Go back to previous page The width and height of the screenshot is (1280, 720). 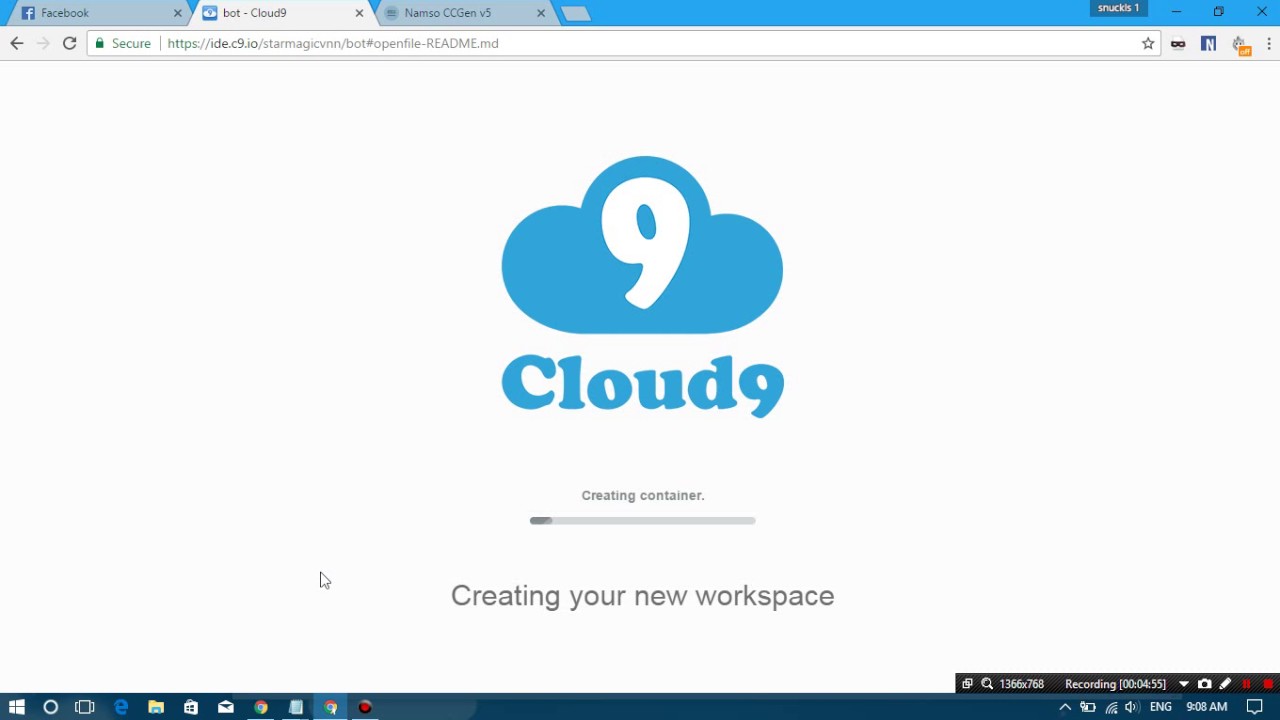point(17,43)
